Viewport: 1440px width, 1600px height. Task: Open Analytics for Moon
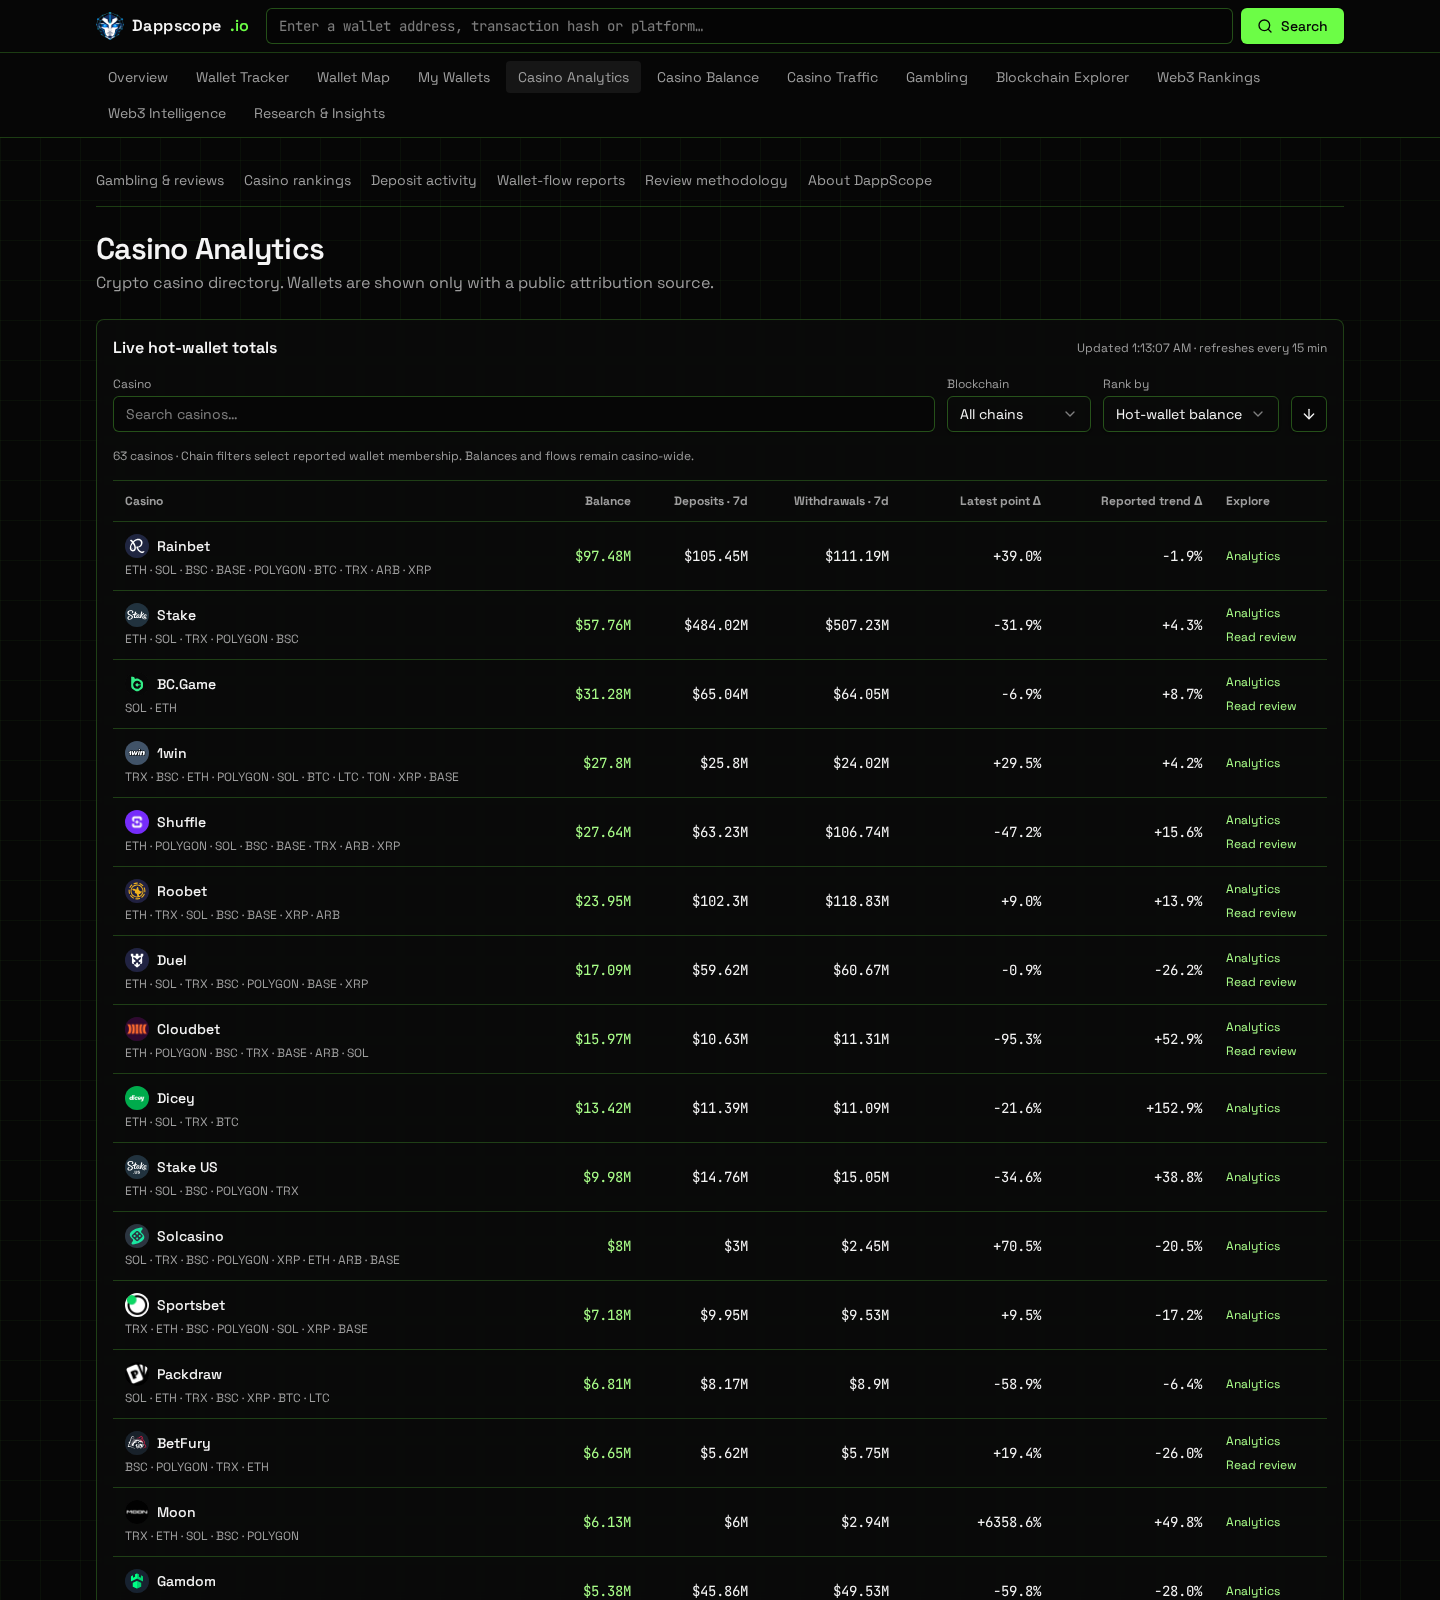(1253, 1522)
